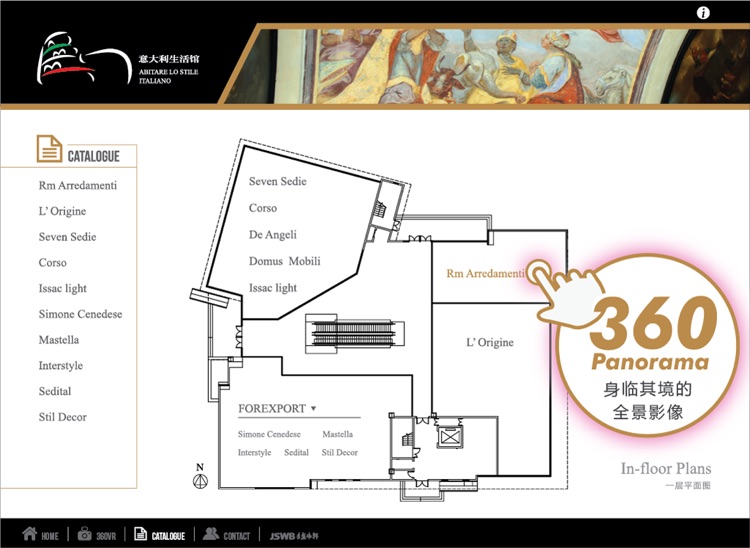Click the pointing hand panorama icon
This screenshot has width=750, height=548.
564,292
